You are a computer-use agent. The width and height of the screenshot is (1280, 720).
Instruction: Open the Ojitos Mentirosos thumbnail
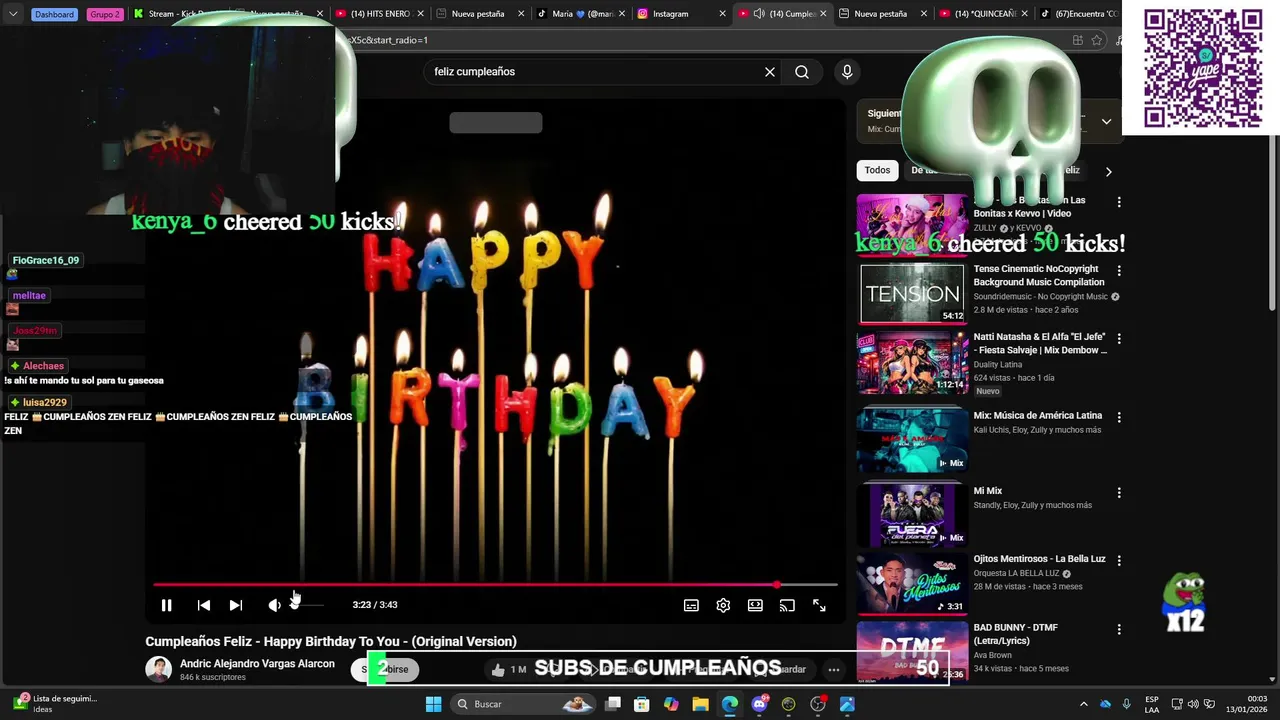pos(912,583)
